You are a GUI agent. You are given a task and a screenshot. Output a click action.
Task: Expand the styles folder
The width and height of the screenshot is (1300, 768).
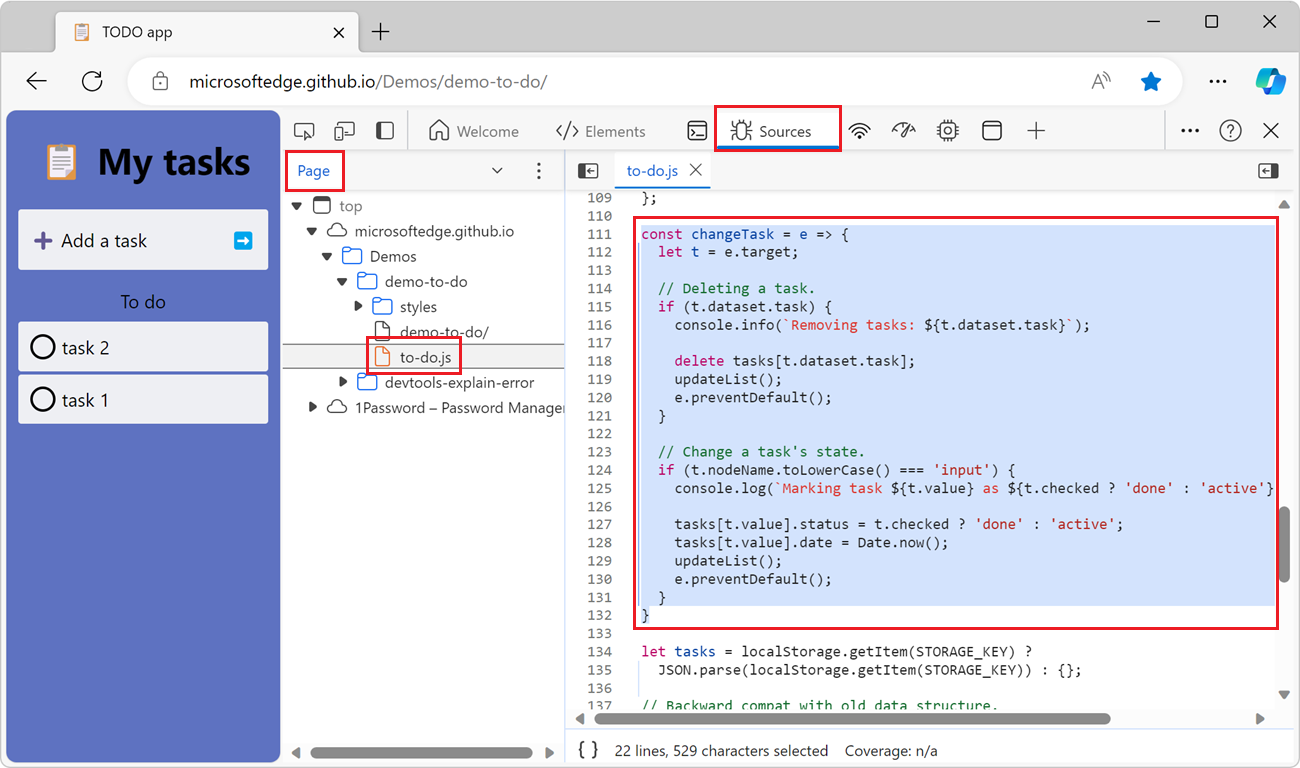point(359,306)
